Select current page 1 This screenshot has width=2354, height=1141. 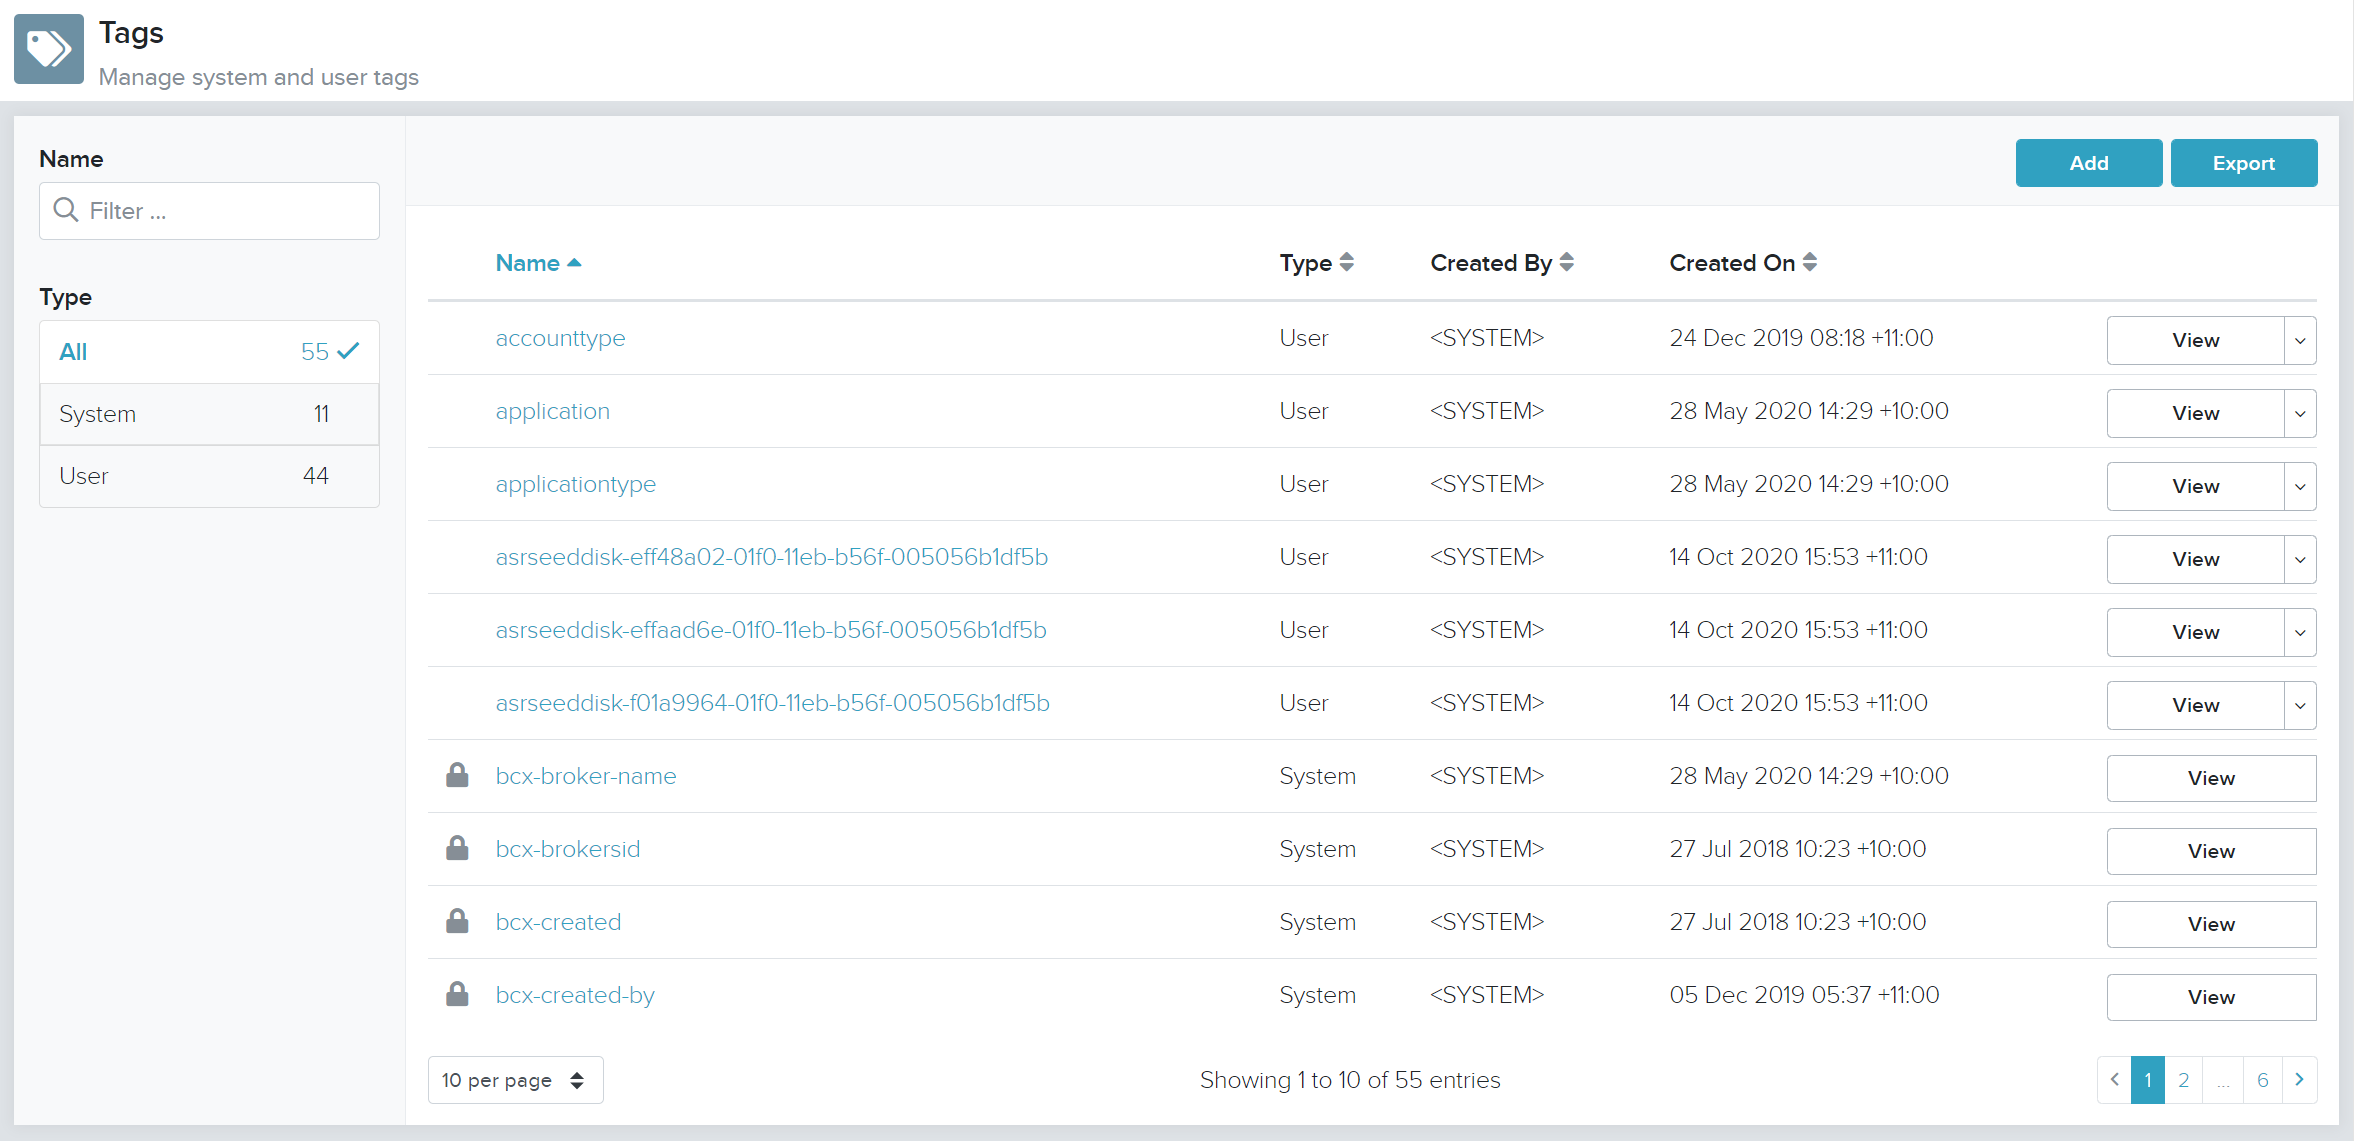[x=2148, y=1080]
